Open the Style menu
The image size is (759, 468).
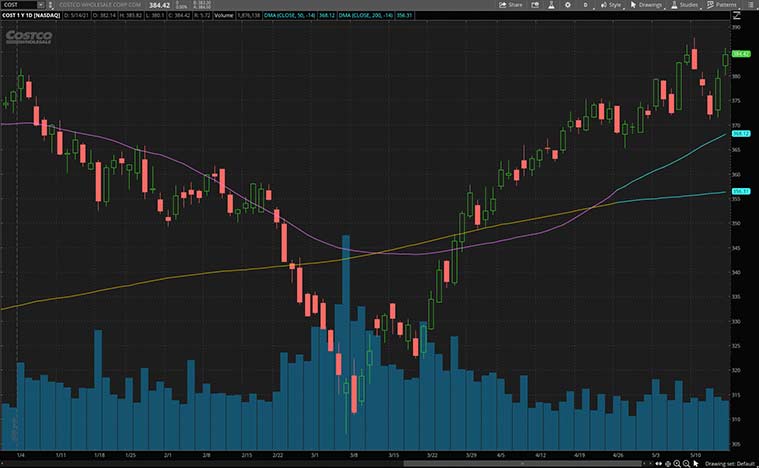point(611,5)
